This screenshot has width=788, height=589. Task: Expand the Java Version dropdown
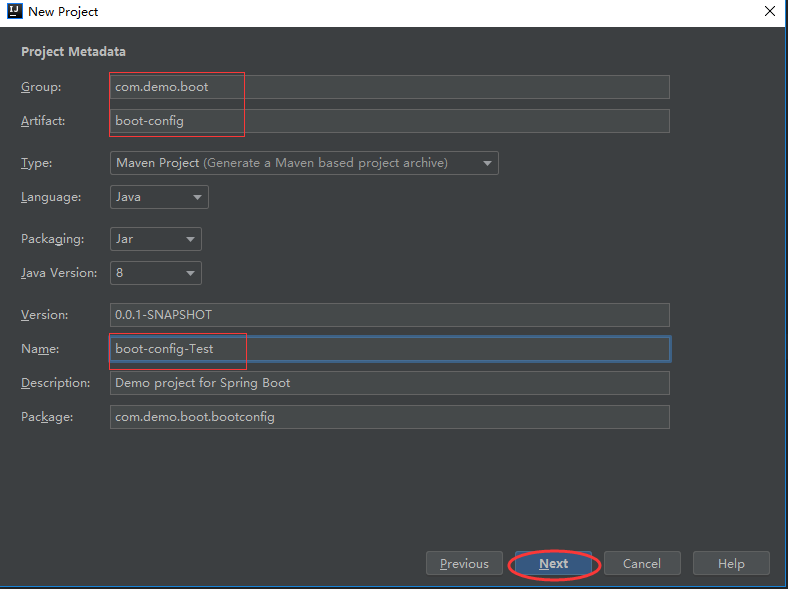click(155, 273)
